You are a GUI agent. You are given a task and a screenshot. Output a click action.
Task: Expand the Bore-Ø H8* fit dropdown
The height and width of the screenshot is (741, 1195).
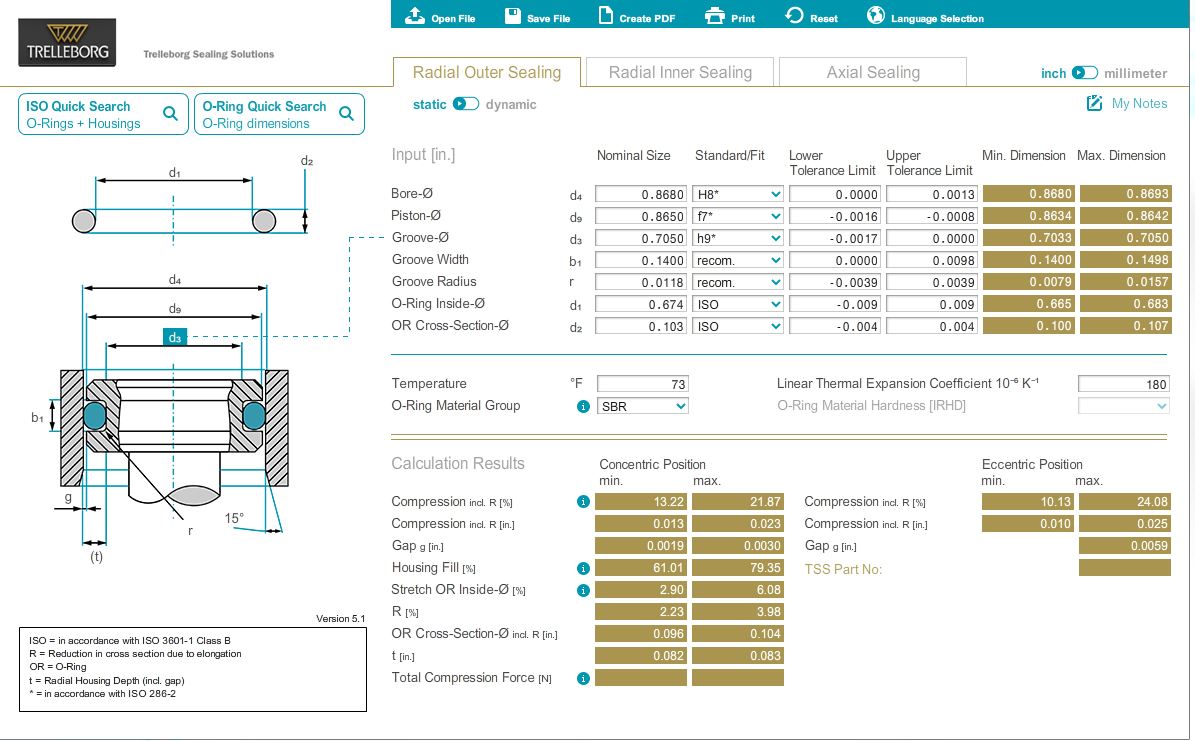click(x=738, y=194)
